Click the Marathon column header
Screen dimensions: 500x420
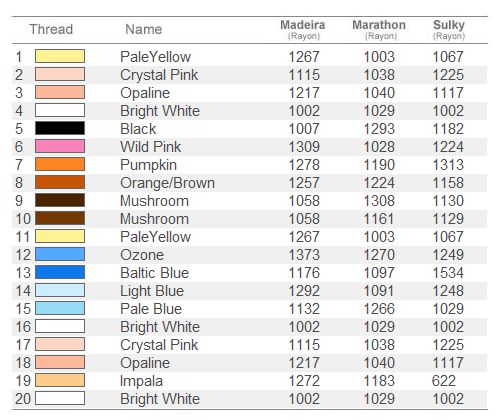(x=379, y=25)
